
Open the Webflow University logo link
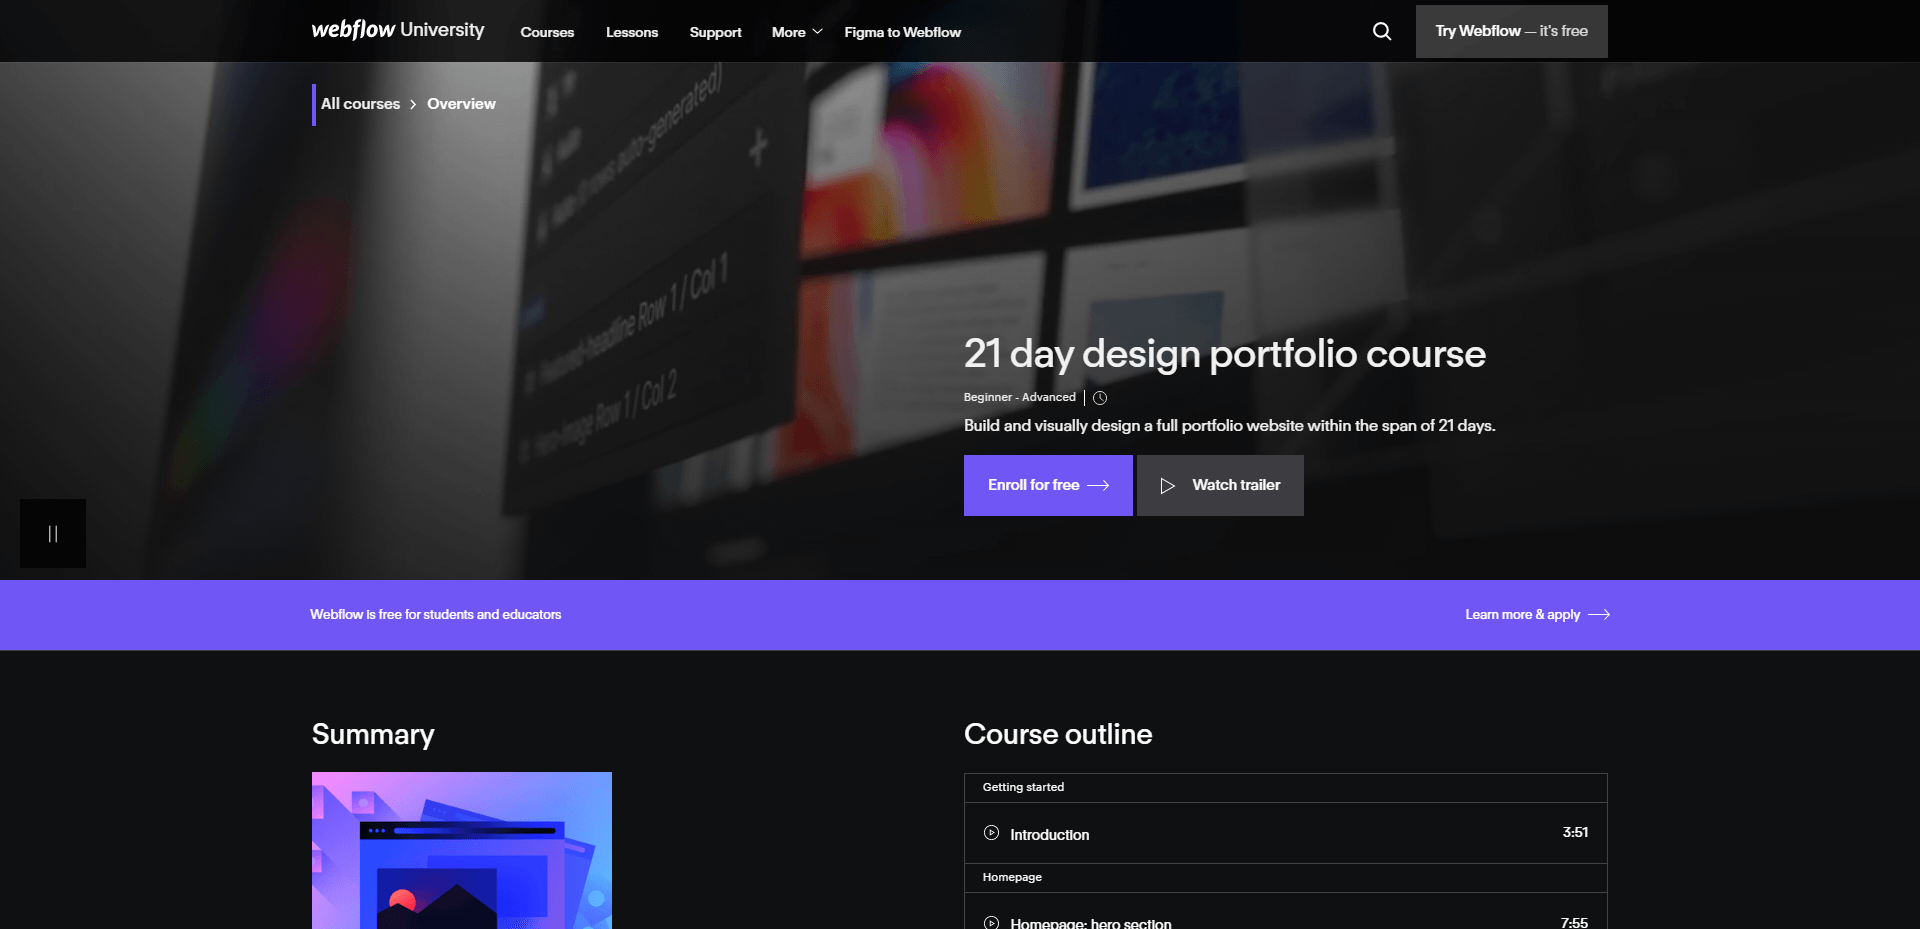(x=398, y=30)
